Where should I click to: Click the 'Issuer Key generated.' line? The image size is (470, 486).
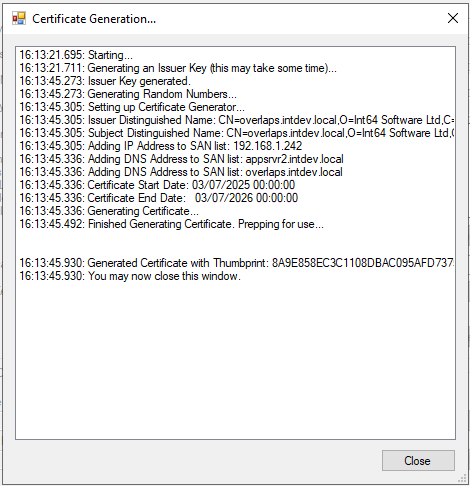click(x=105, y=81)
